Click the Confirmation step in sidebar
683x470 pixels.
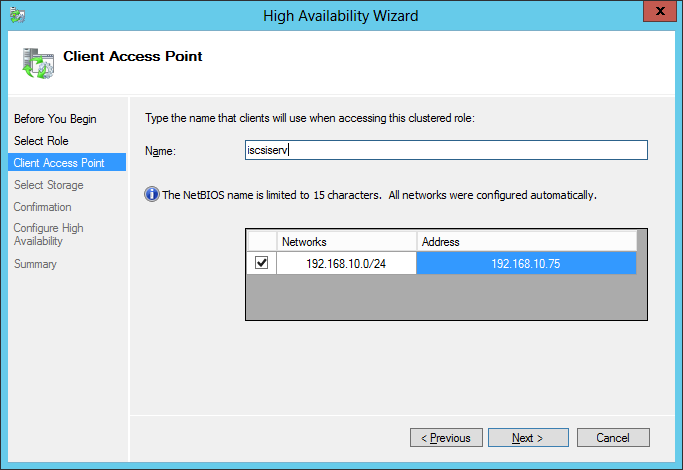point(42,207)
